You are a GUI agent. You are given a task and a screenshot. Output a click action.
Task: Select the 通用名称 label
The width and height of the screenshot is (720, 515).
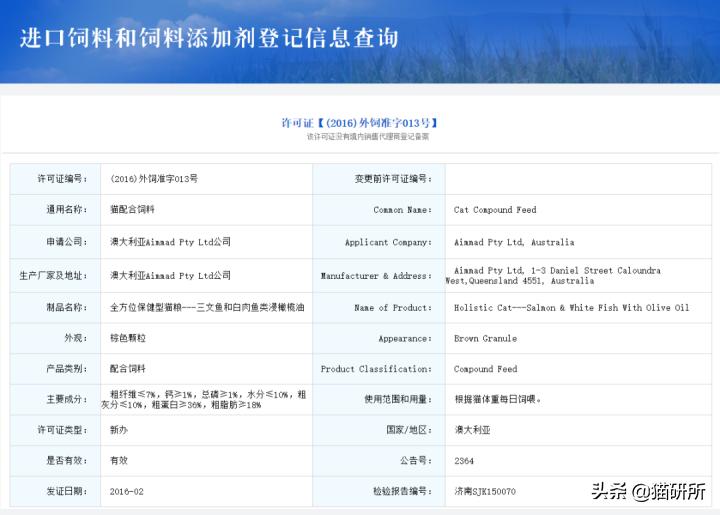(67, 209)
